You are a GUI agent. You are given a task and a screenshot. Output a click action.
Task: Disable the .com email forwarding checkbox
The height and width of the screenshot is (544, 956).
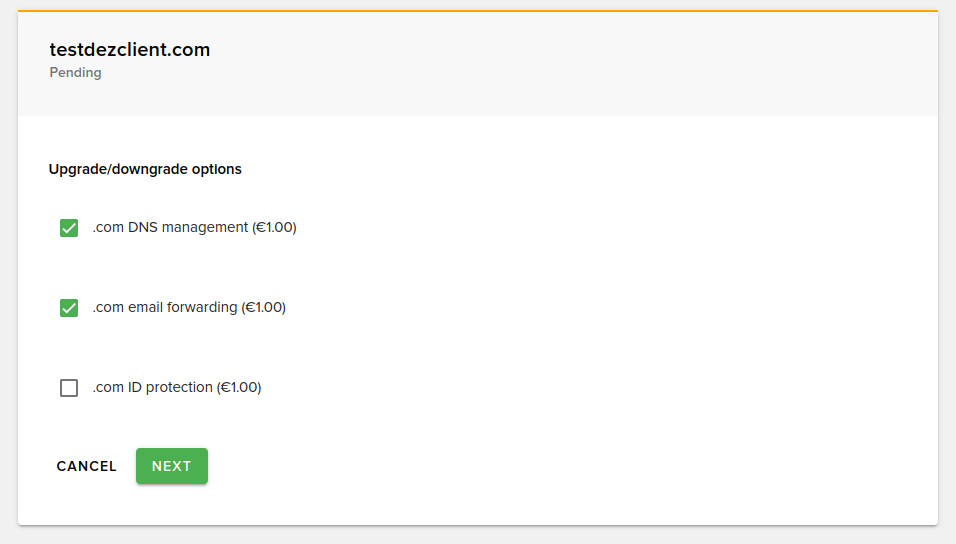tap(69, 308)
